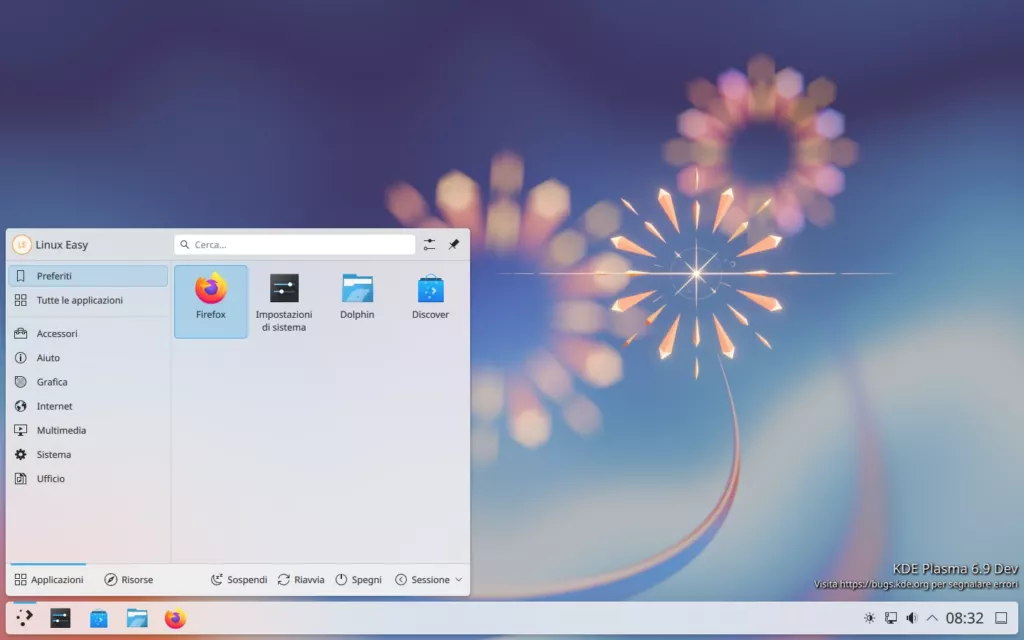Open the Accessori category

[88, 333]
